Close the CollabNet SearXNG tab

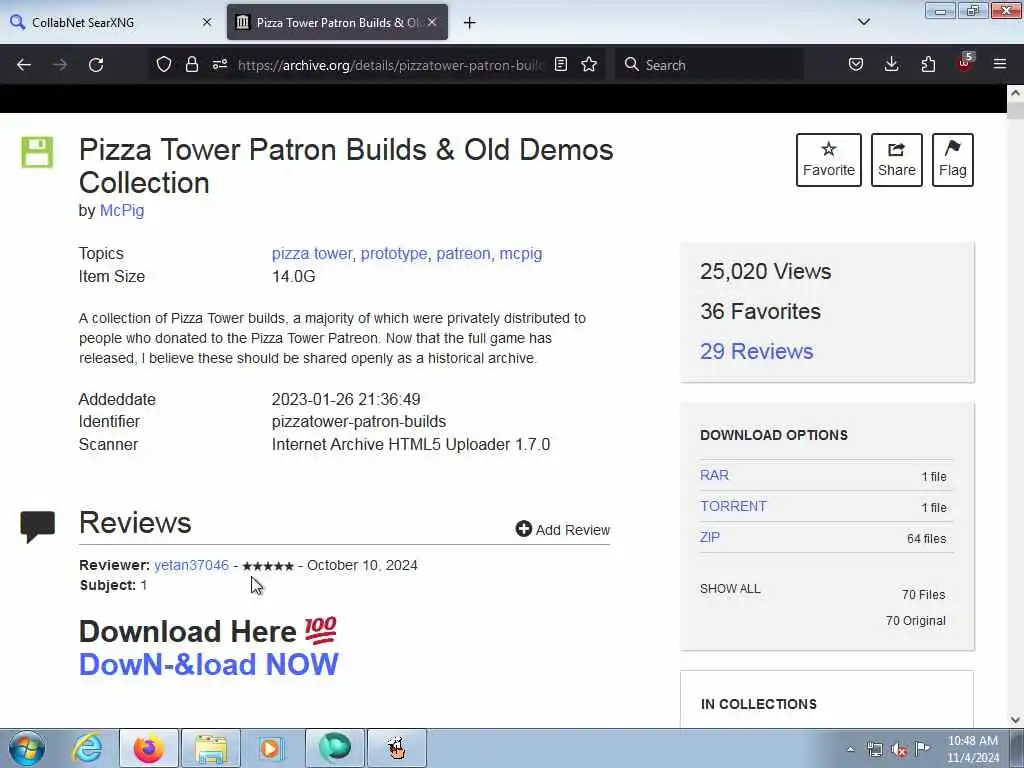[x=207, y=22]
